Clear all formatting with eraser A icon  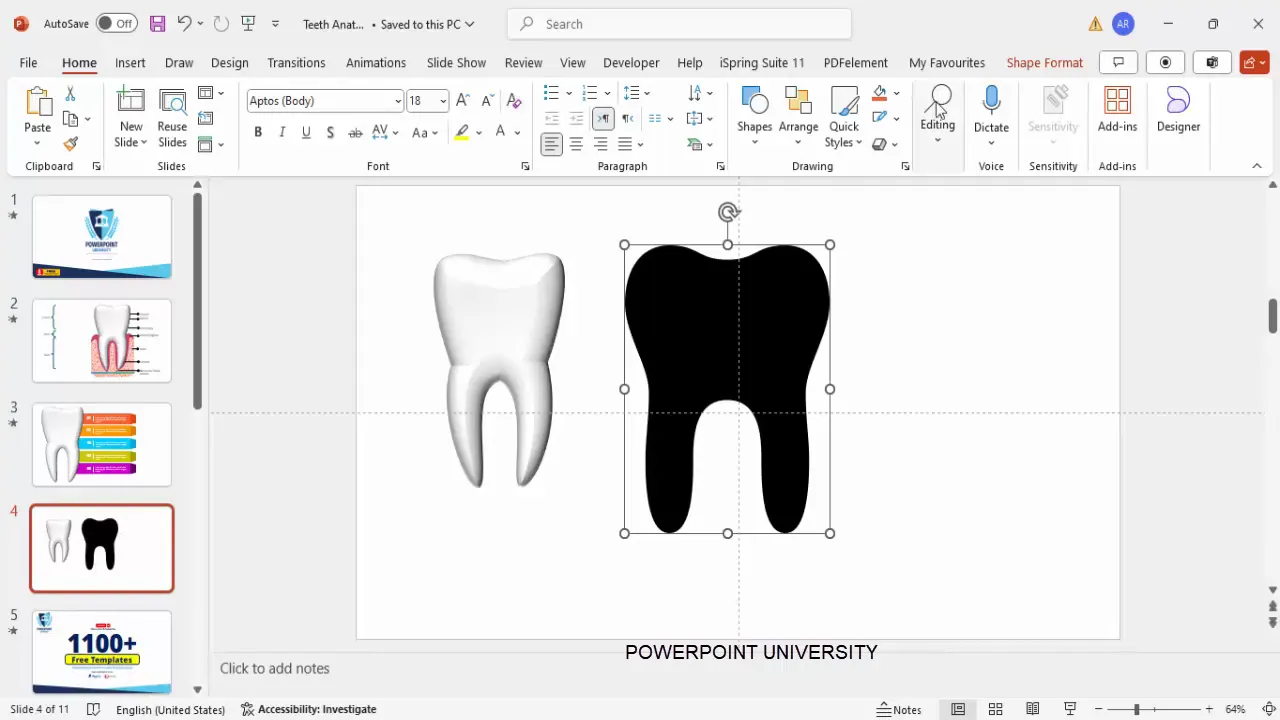point(513,101)
